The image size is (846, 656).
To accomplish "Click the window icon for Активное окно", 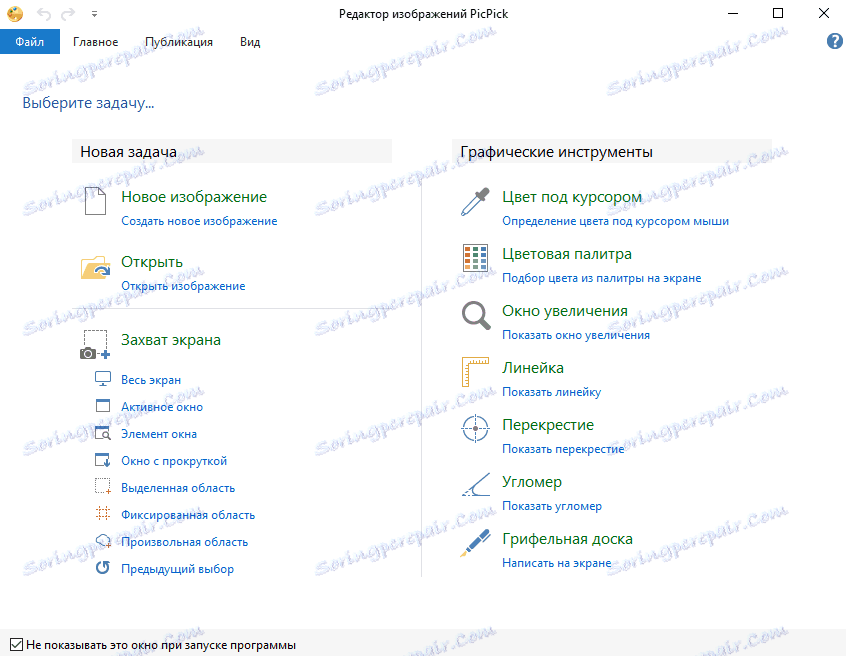I will (103, 406).
